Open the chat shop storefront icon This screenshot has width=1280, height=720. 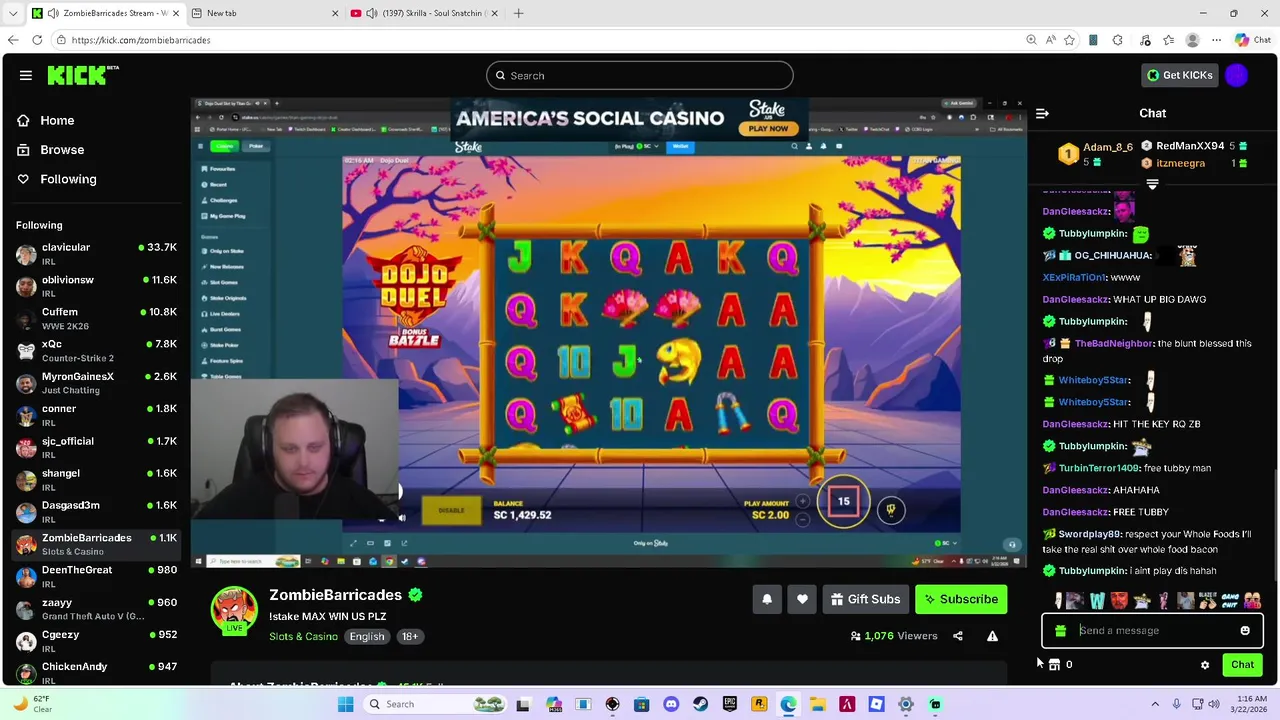point(1054,665)
